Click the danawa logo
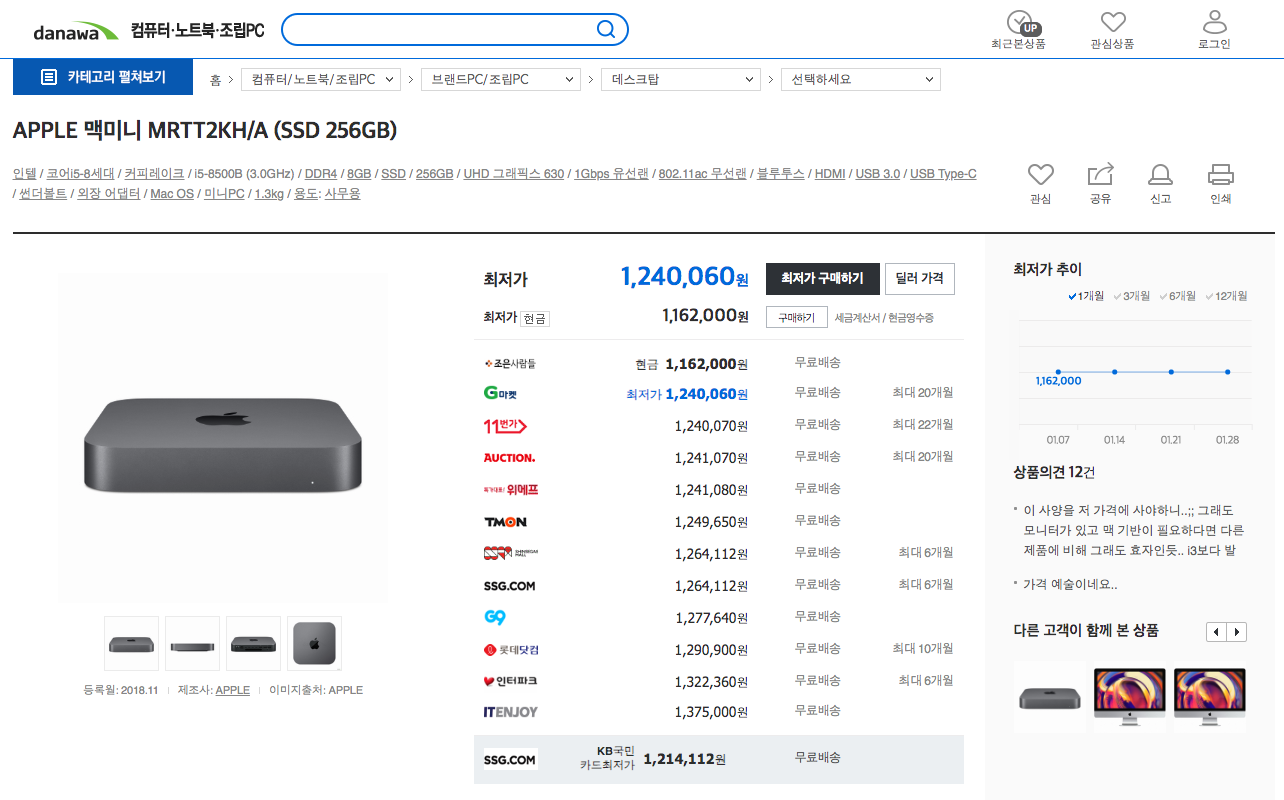Viewport: 1284px width, 800px height. click(x=76, y=31)
